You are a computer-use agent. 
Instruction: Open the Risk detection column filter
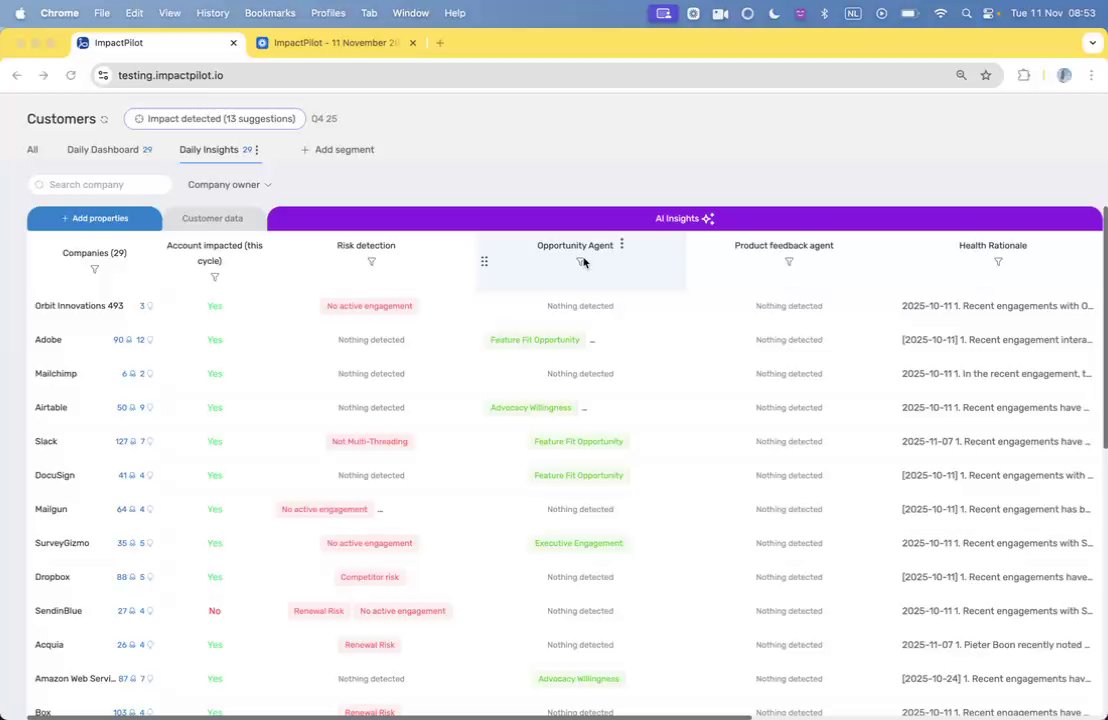[x=372, y=261]
